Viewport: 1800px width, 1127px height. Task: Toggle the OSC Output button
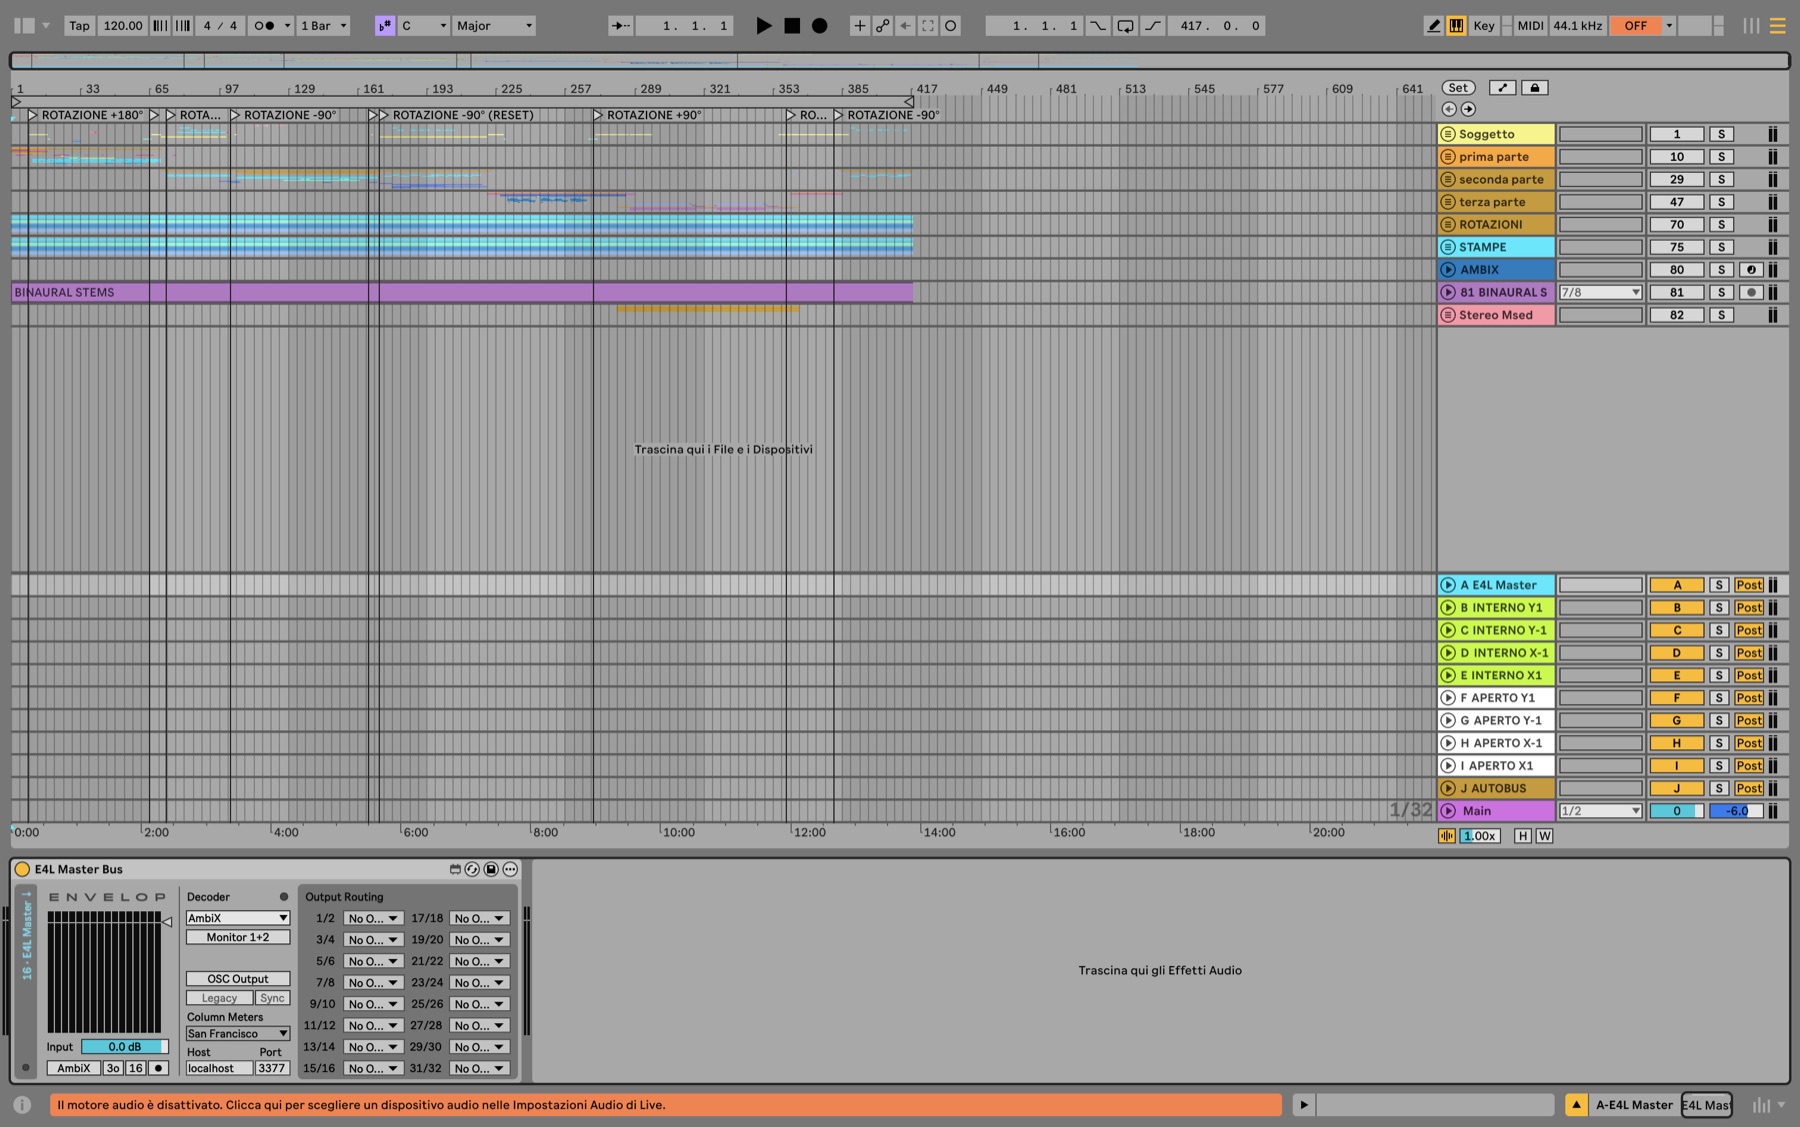point(238,979)
